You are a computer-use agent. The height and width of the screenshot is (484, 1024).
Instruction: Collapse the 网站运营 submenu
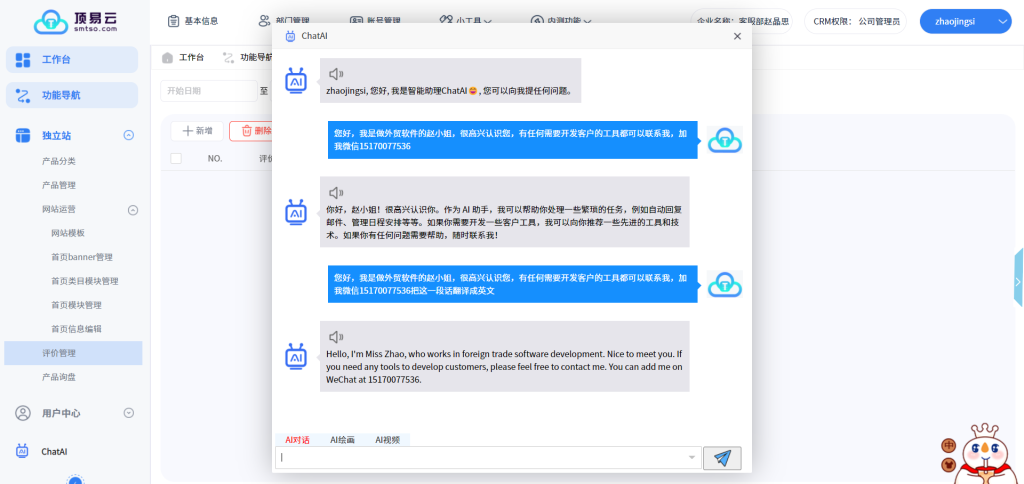click(132, 210)
